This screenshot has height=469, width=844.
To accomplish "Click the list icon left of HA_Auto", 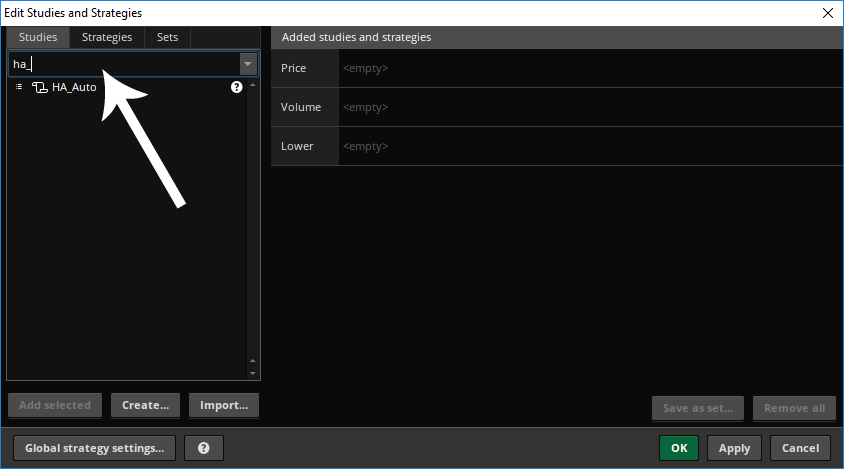I will (19, 87).
